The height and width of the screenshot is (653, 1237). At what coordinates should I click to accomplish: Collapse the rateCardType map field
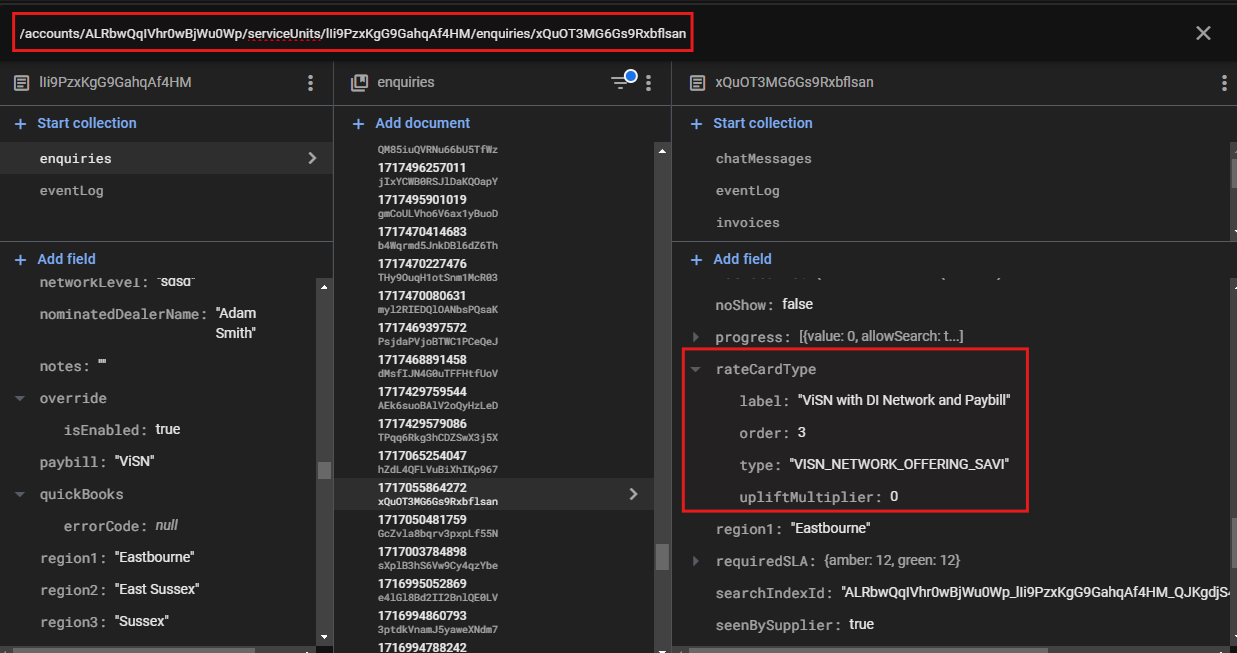coord(696,369)
